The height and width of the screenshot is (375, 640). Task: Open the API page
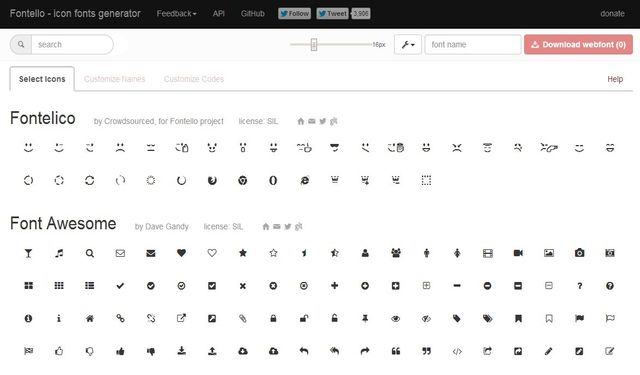pos(218,13)
